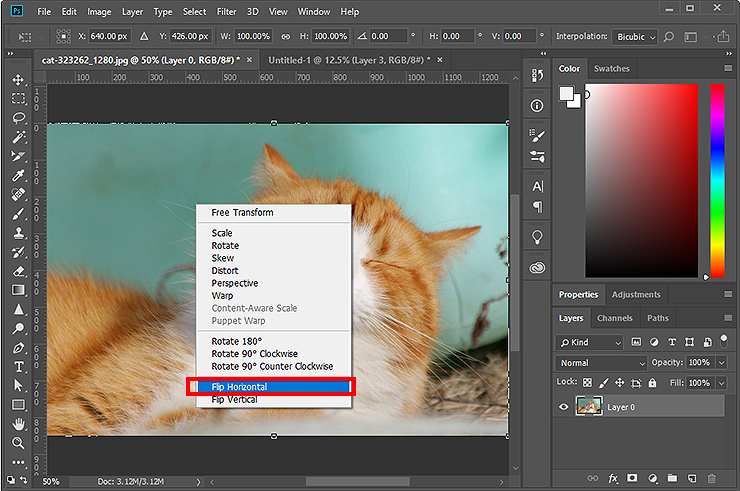Toggle relative positioning for reference point

pos(144,36)
